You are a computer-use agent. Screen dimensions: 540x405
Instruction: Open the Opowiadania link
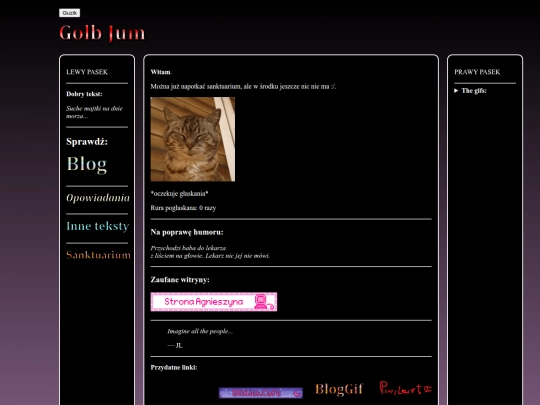98,198
